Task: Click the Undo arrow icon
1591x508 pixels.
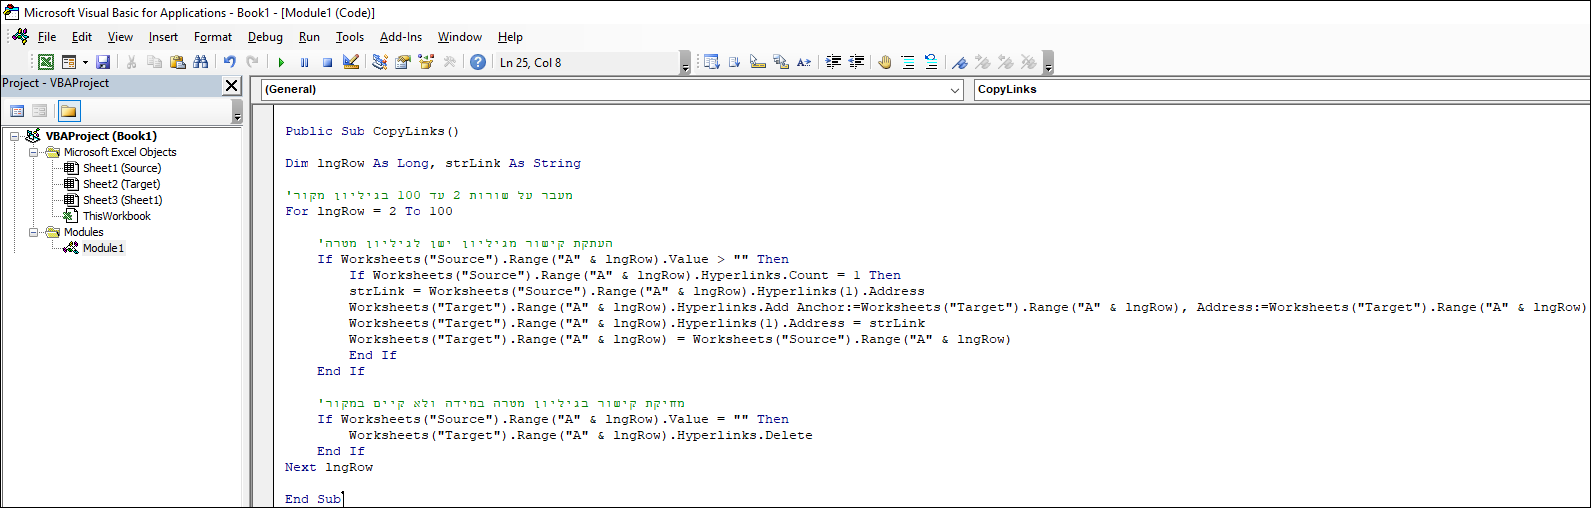Action: [229, 62]
